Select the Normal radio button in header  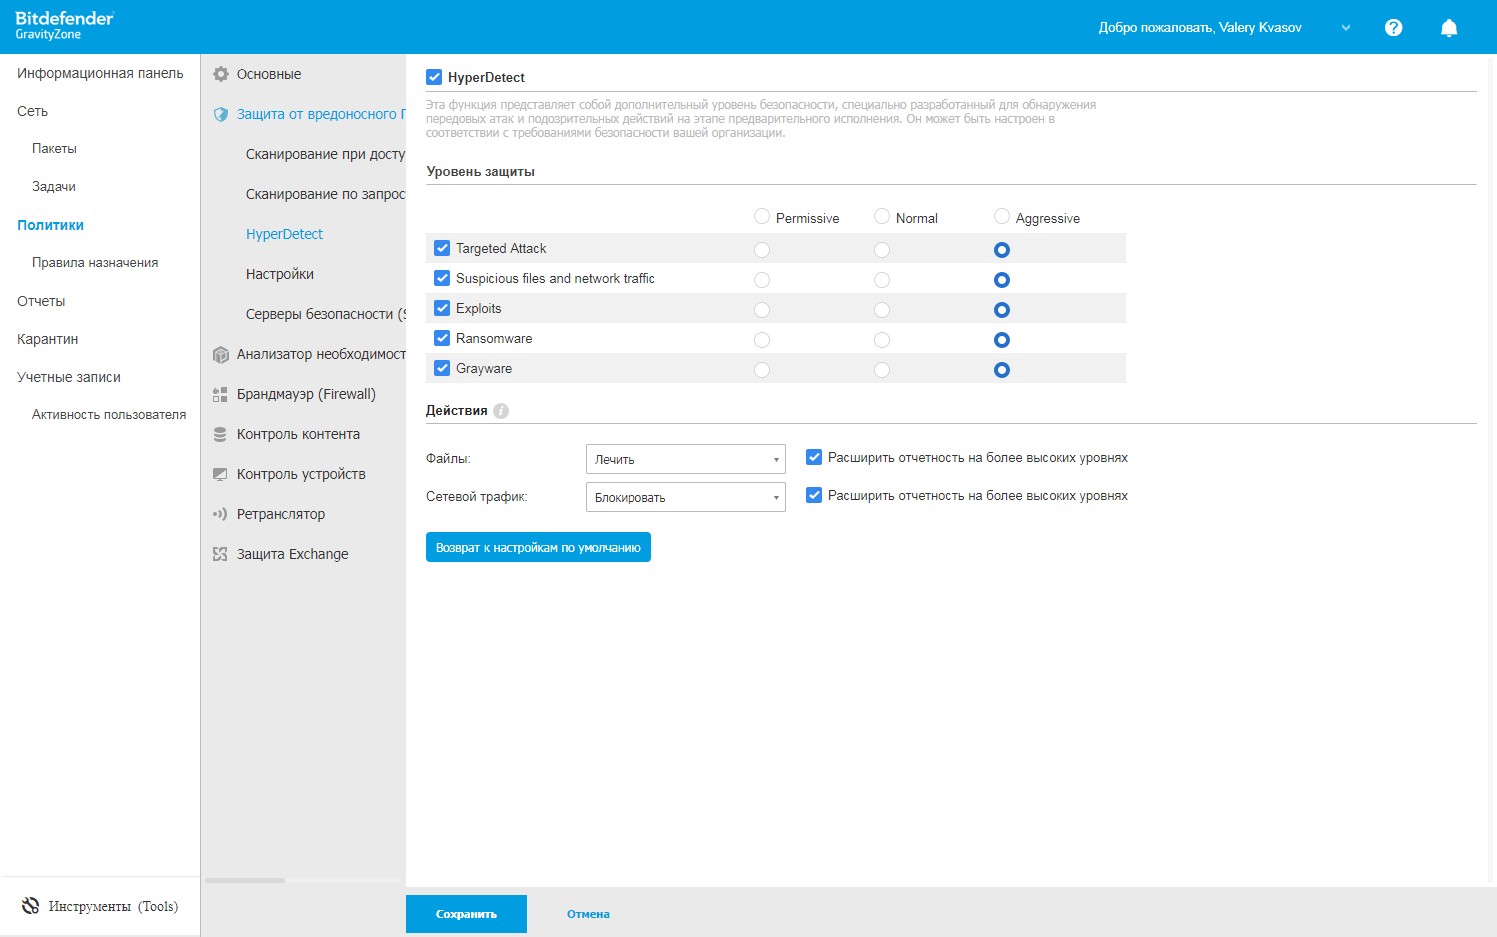click(882, 216)
